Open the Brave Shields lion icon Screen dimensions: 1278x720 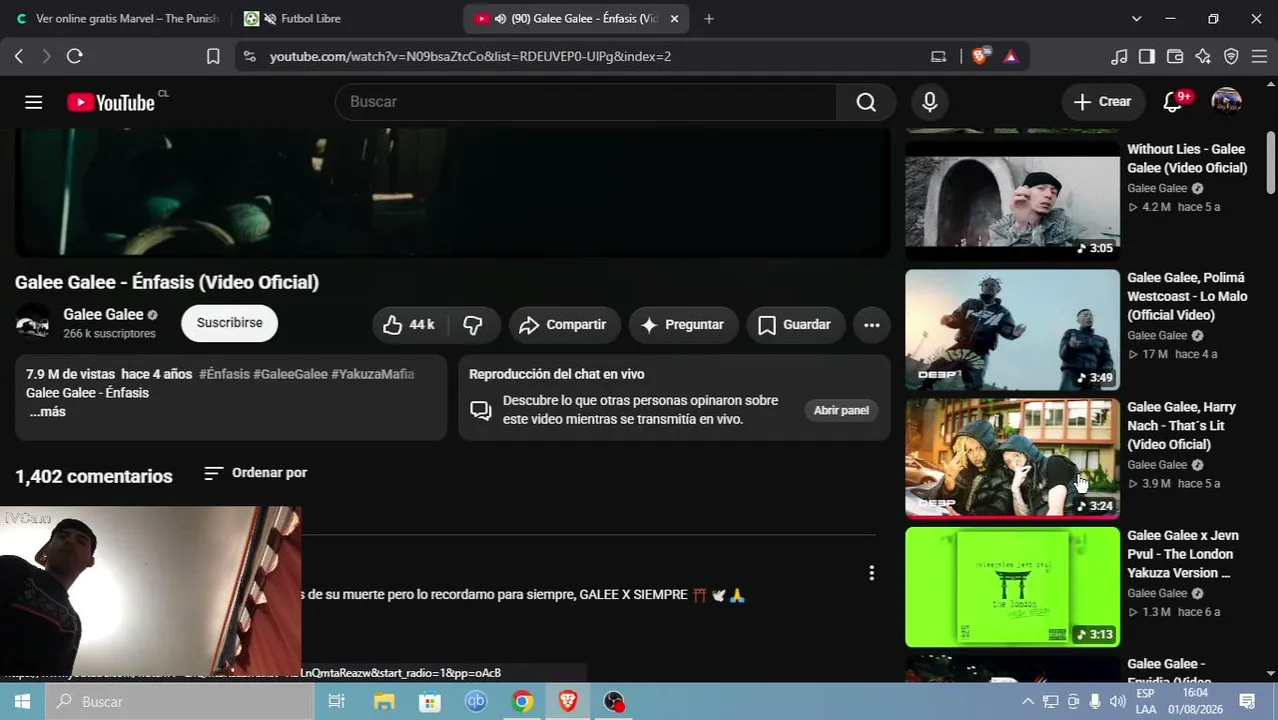point(980,57)
